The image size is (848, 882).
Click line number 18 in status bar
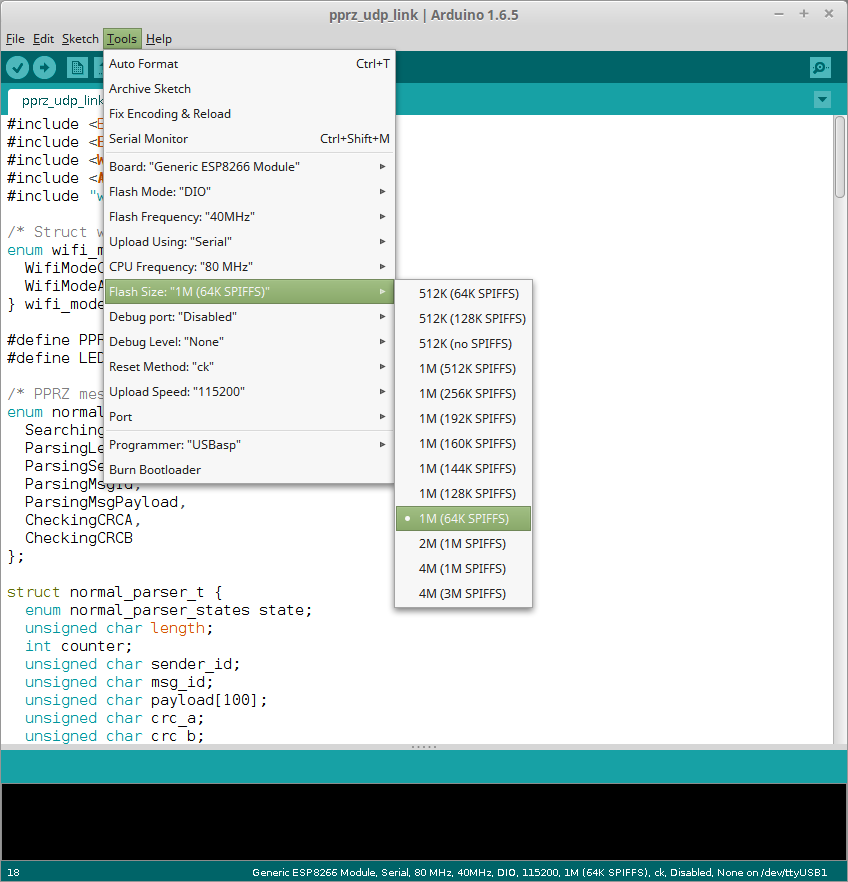tap(13, 872)
